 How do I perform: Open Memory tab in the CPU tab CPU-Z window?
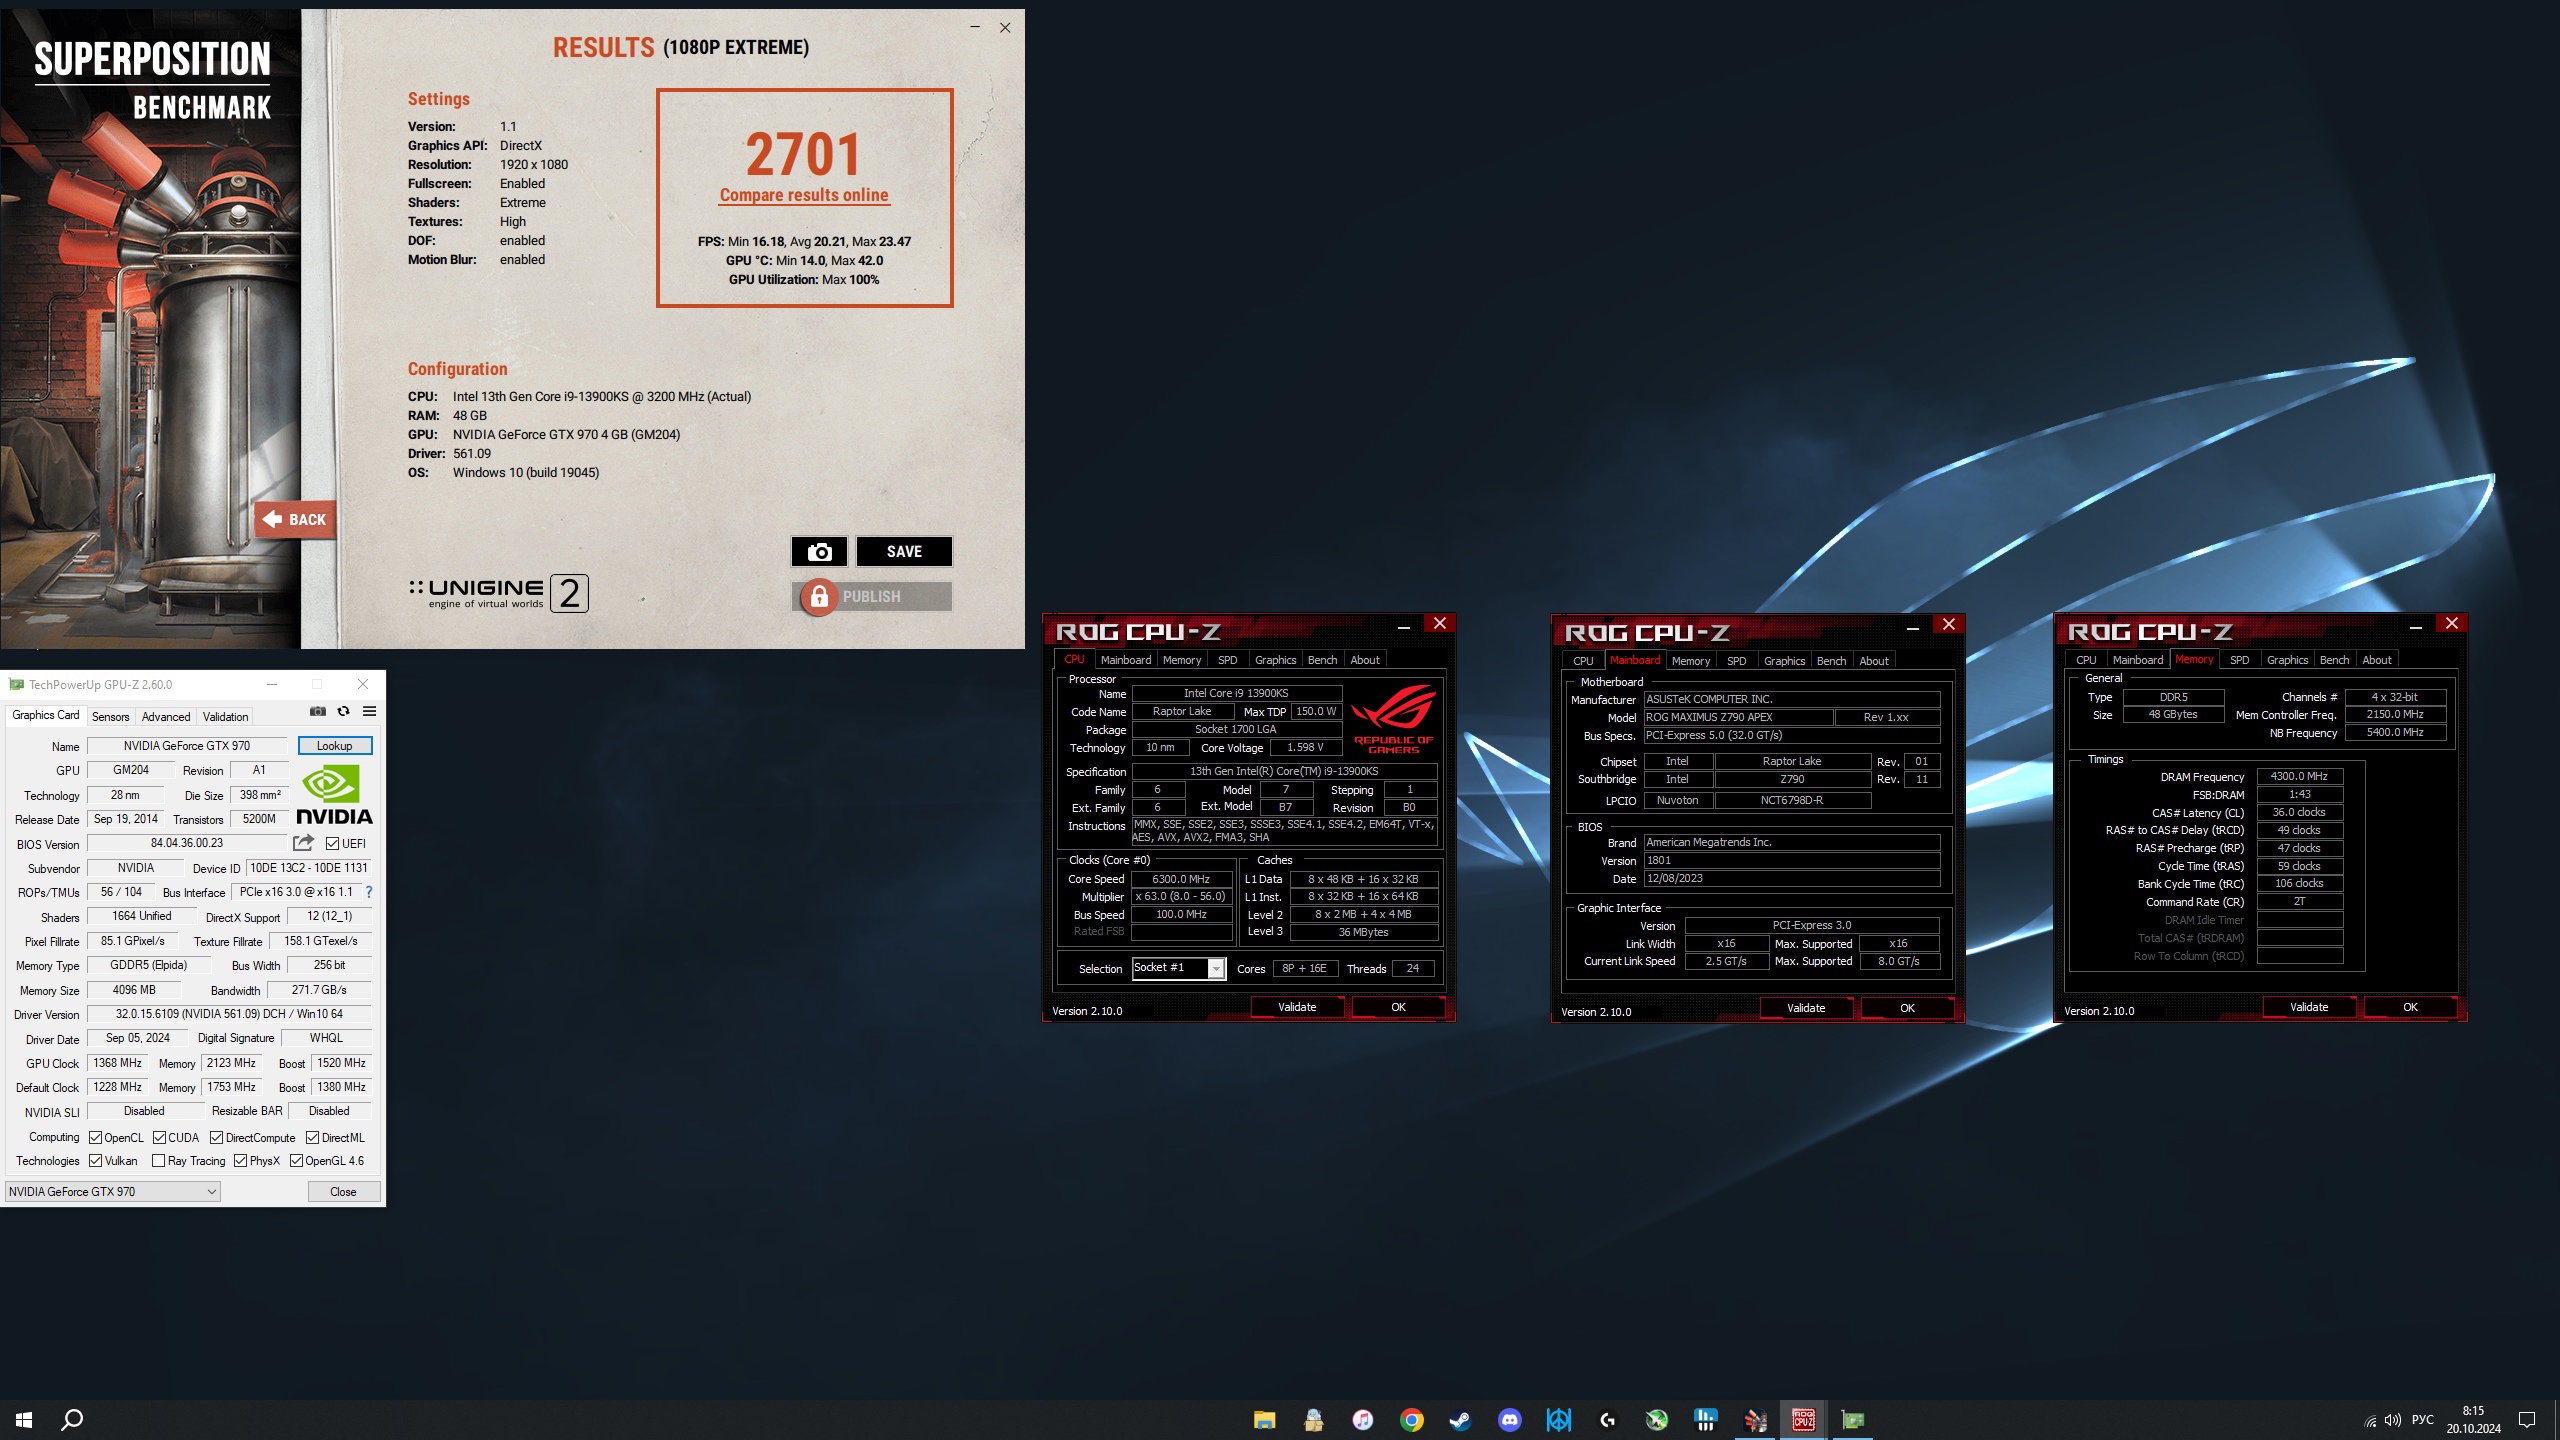[1182, 660]
